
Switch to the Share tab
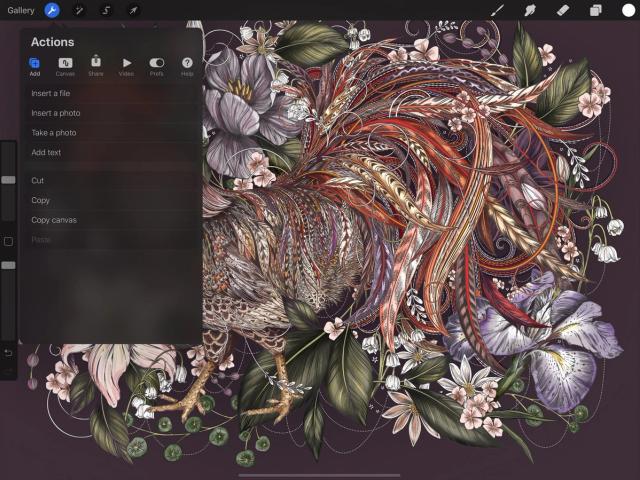[96, 66]
